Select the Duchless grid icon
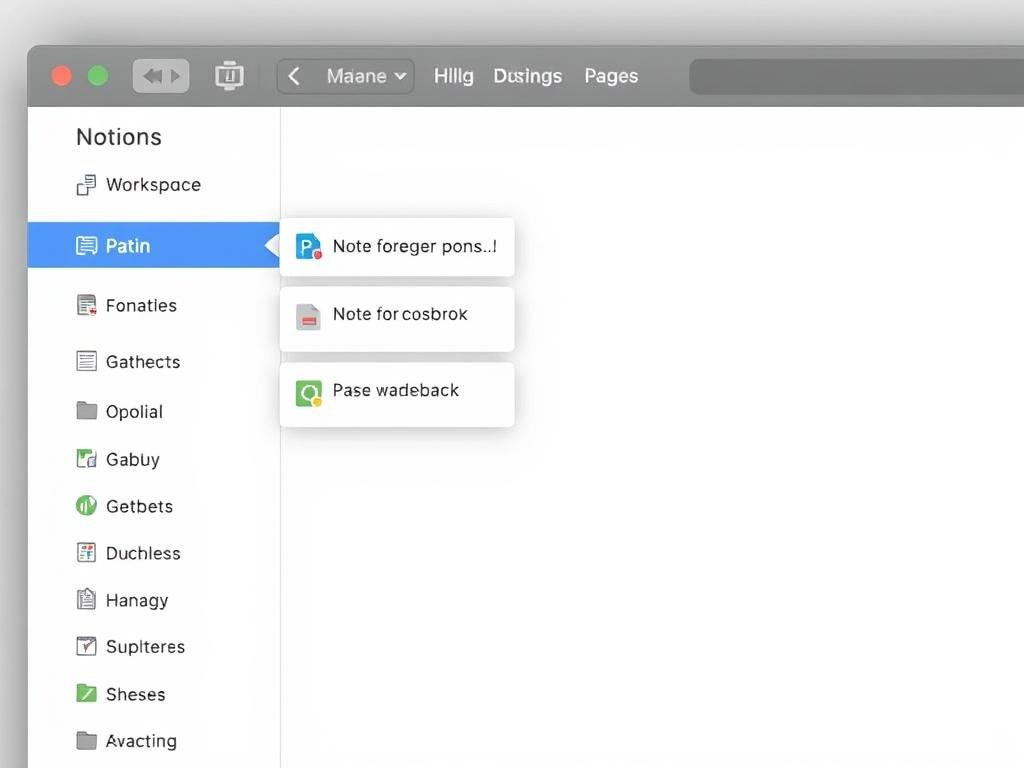The image size is (1024, 768). (x=86, y=553)
